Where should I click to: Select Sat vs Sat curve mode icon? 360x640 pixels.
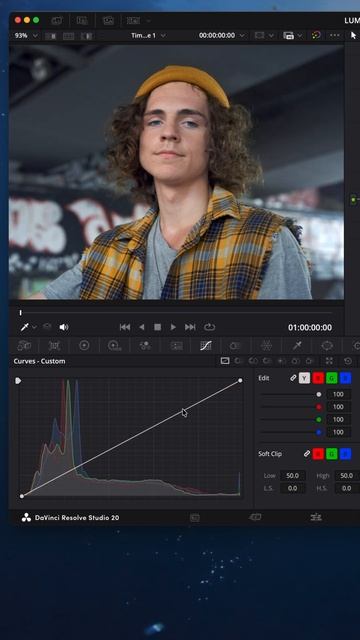click(296, 361)
